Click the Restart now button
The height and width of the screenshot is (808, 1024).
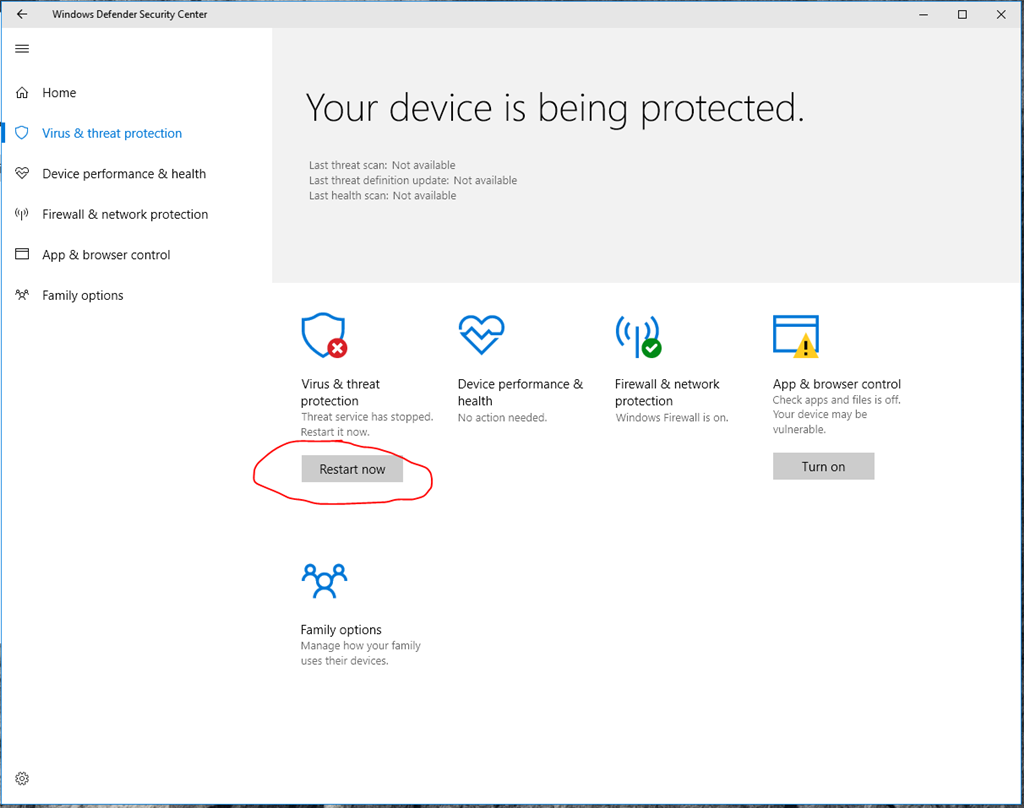(352, 469)
